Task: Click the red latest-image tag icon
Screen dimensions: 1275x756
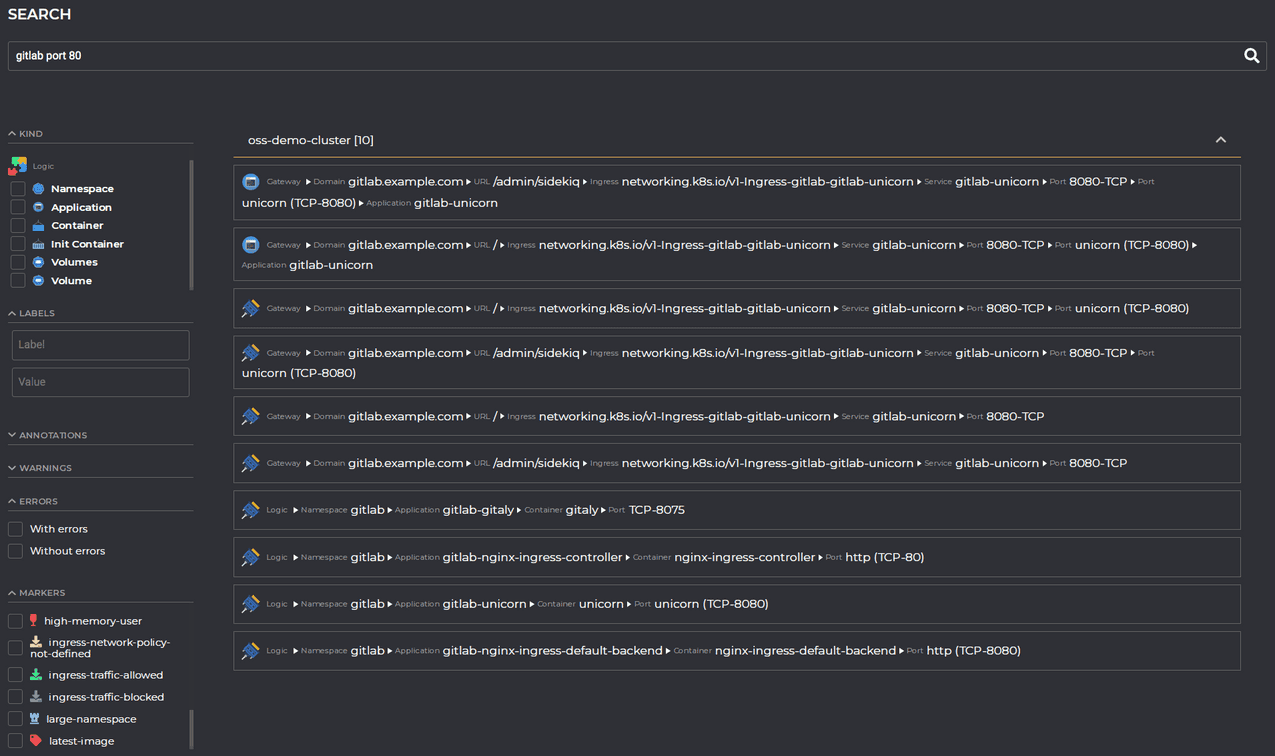Action: (x=36, y=741)
